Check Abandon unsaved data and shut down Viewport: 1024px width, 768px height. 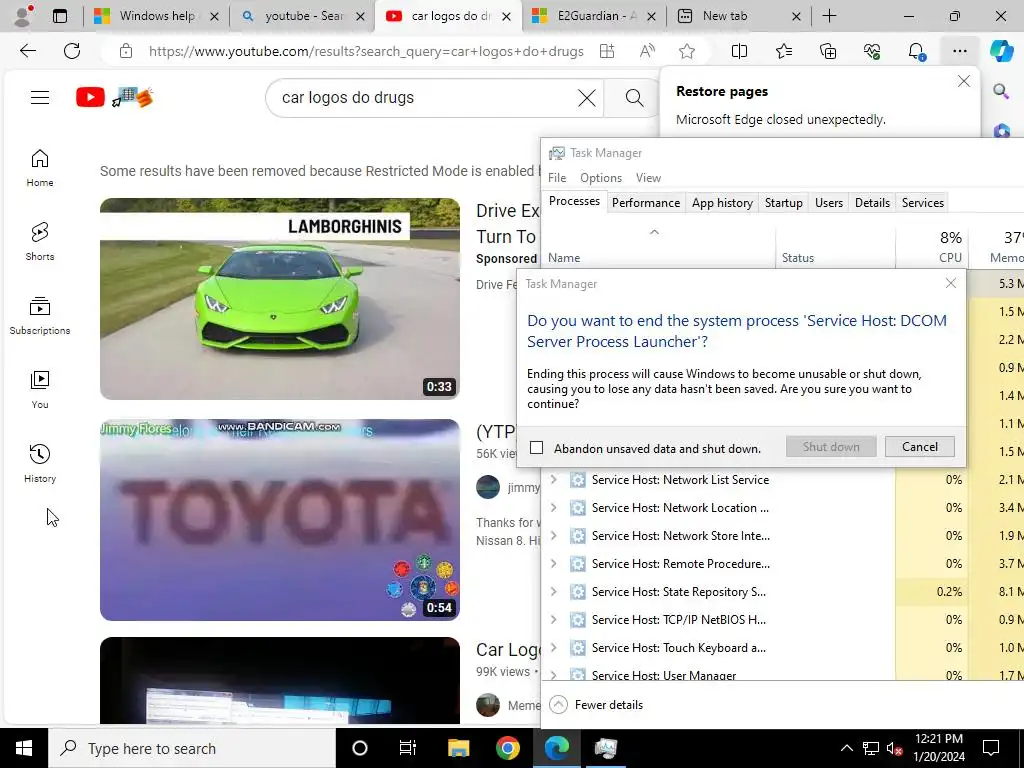click(x=536, y=448)
